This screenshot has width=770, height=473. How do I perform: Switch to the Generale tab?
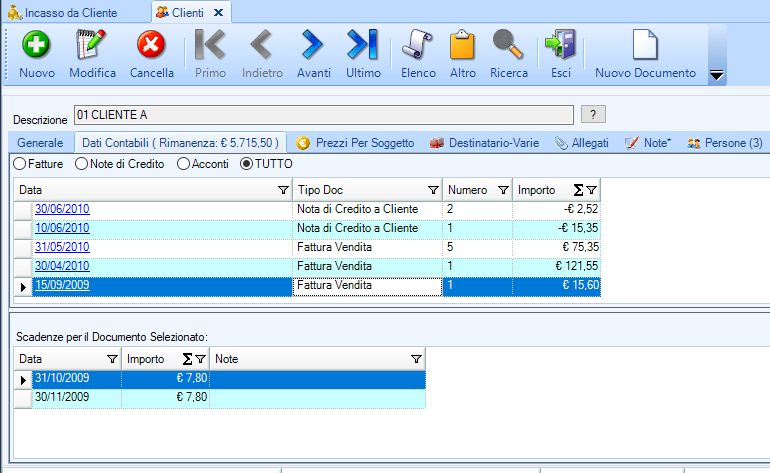(40, 143)
